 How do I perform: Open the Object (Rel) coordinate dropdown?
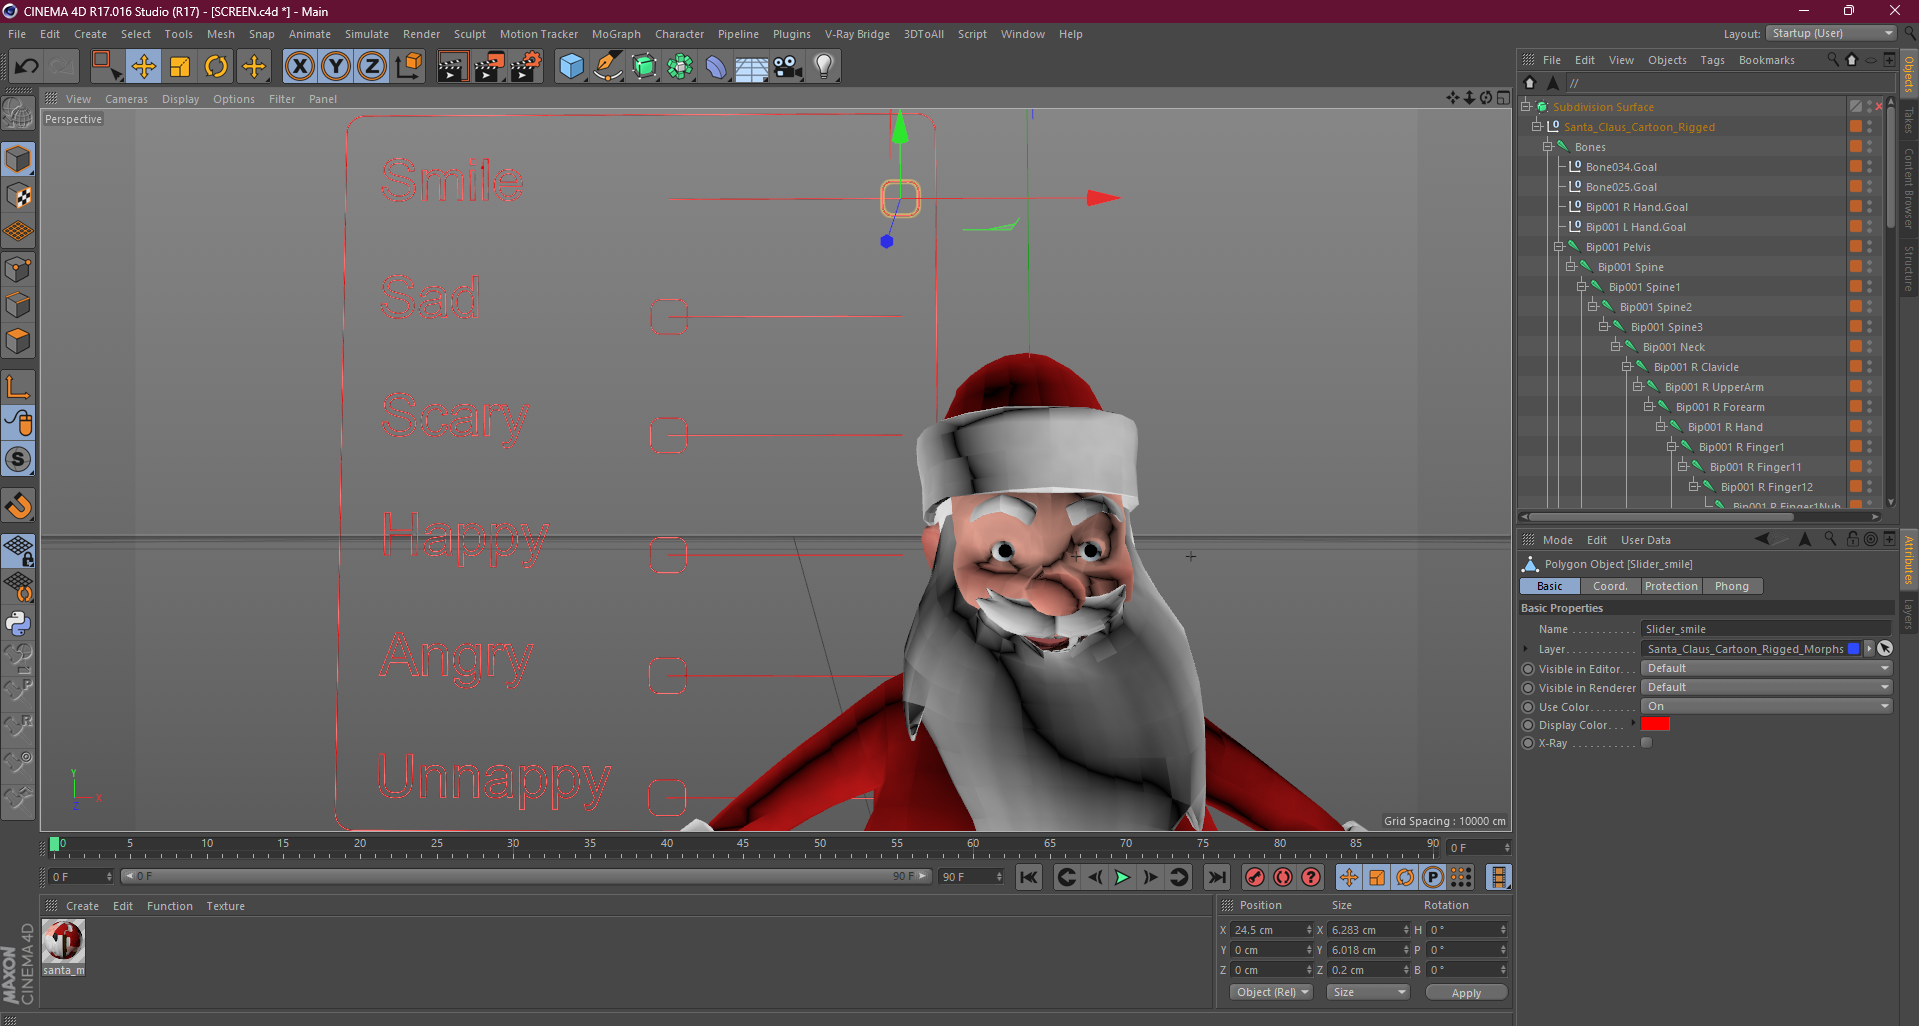1271,992
